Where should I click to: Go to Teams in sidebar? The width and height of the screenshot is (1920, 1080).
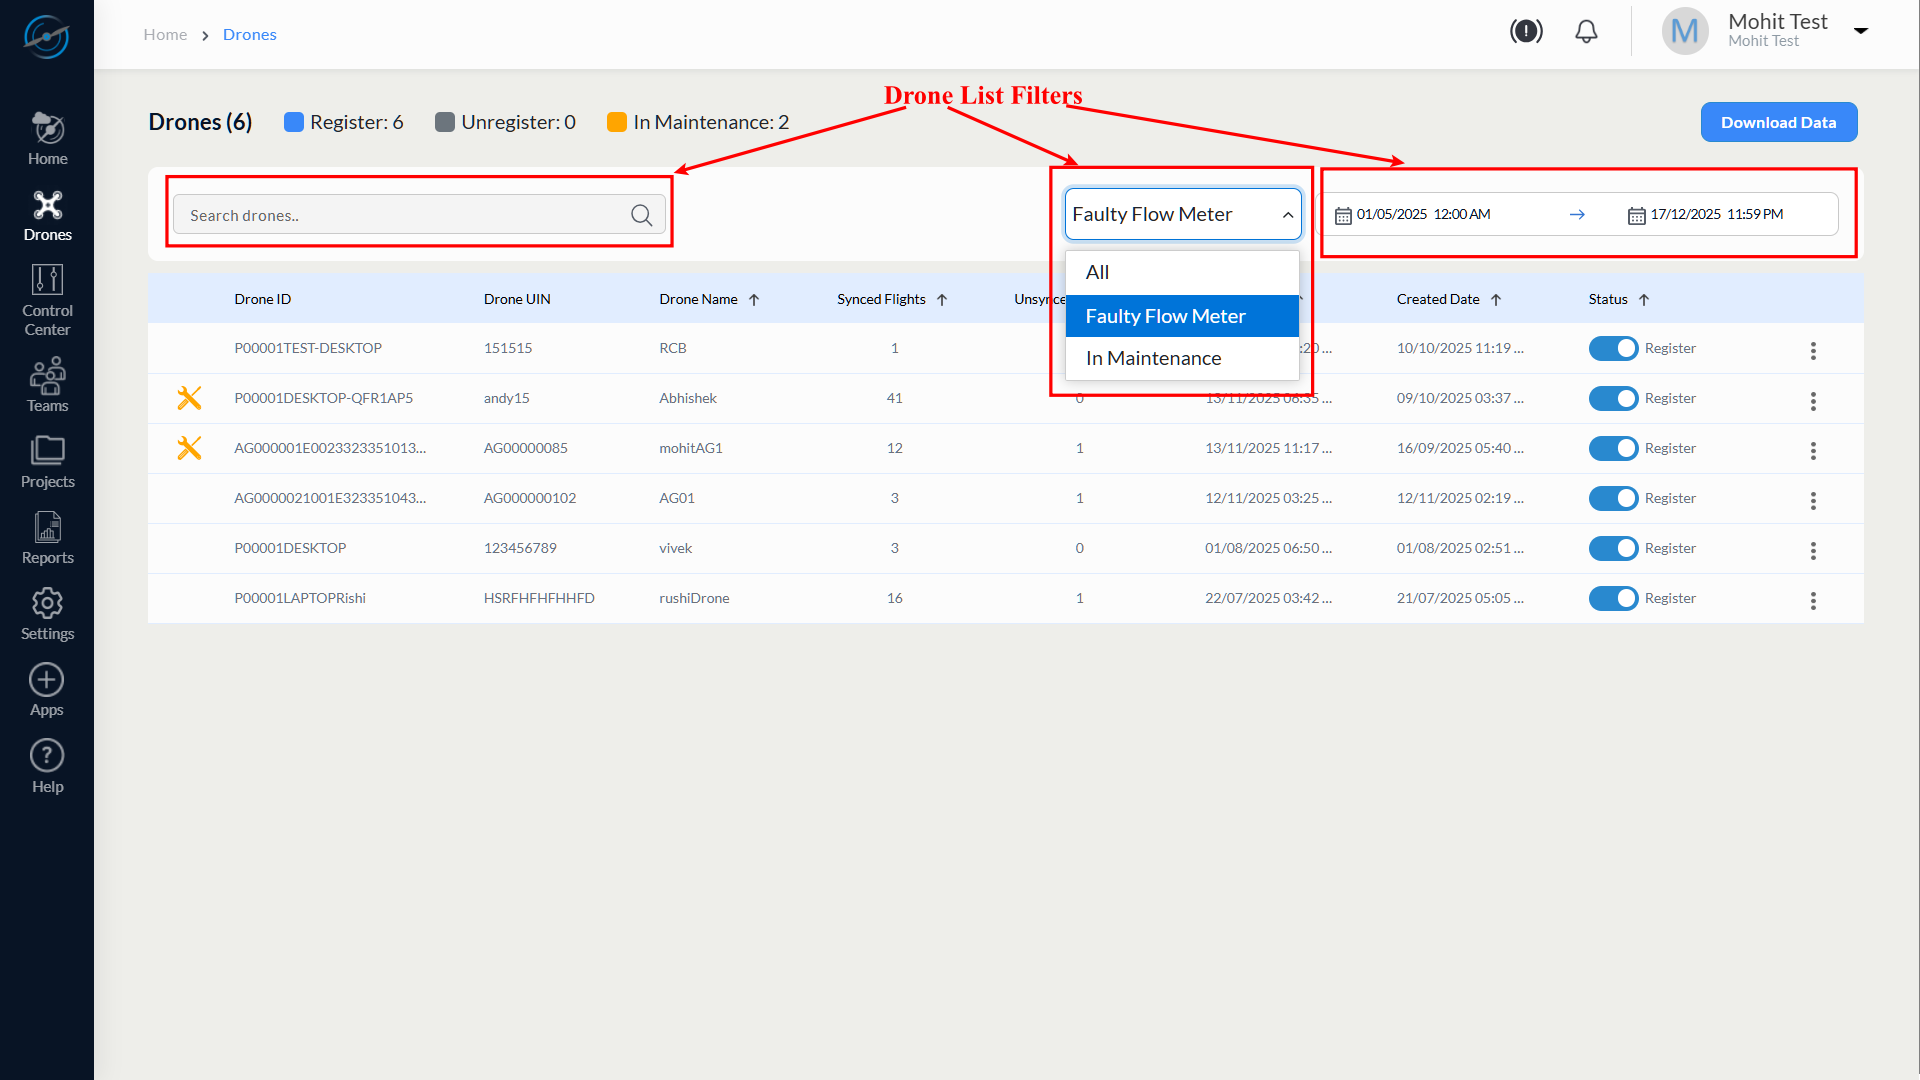(x=47, y=377)
